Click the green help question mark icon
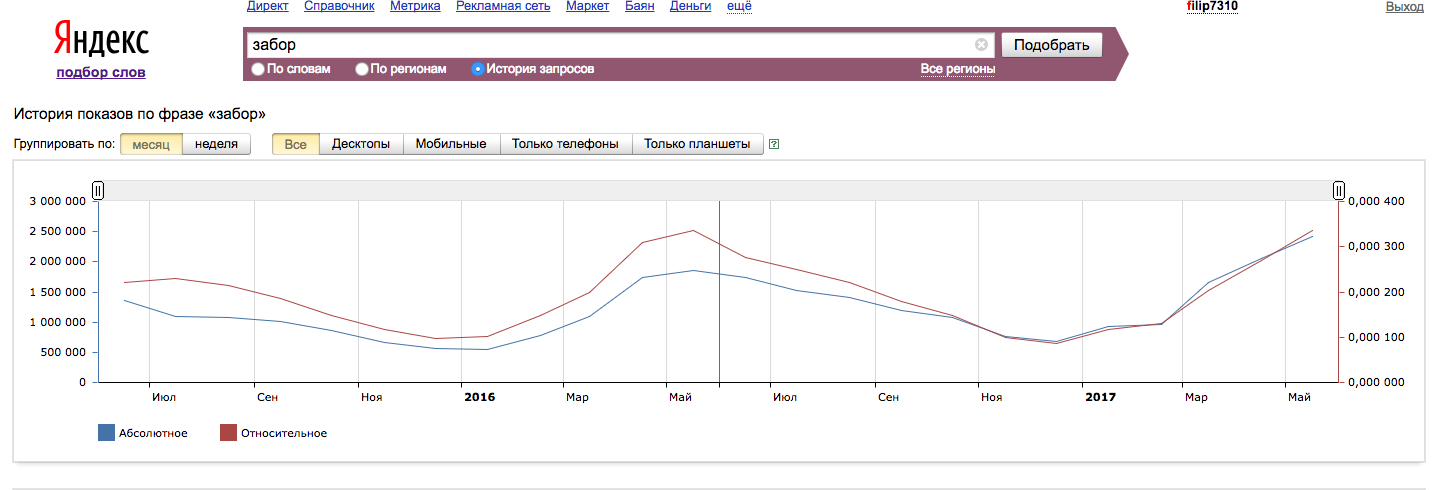The width and height of the screenshot is (1432, 490). 774,144
